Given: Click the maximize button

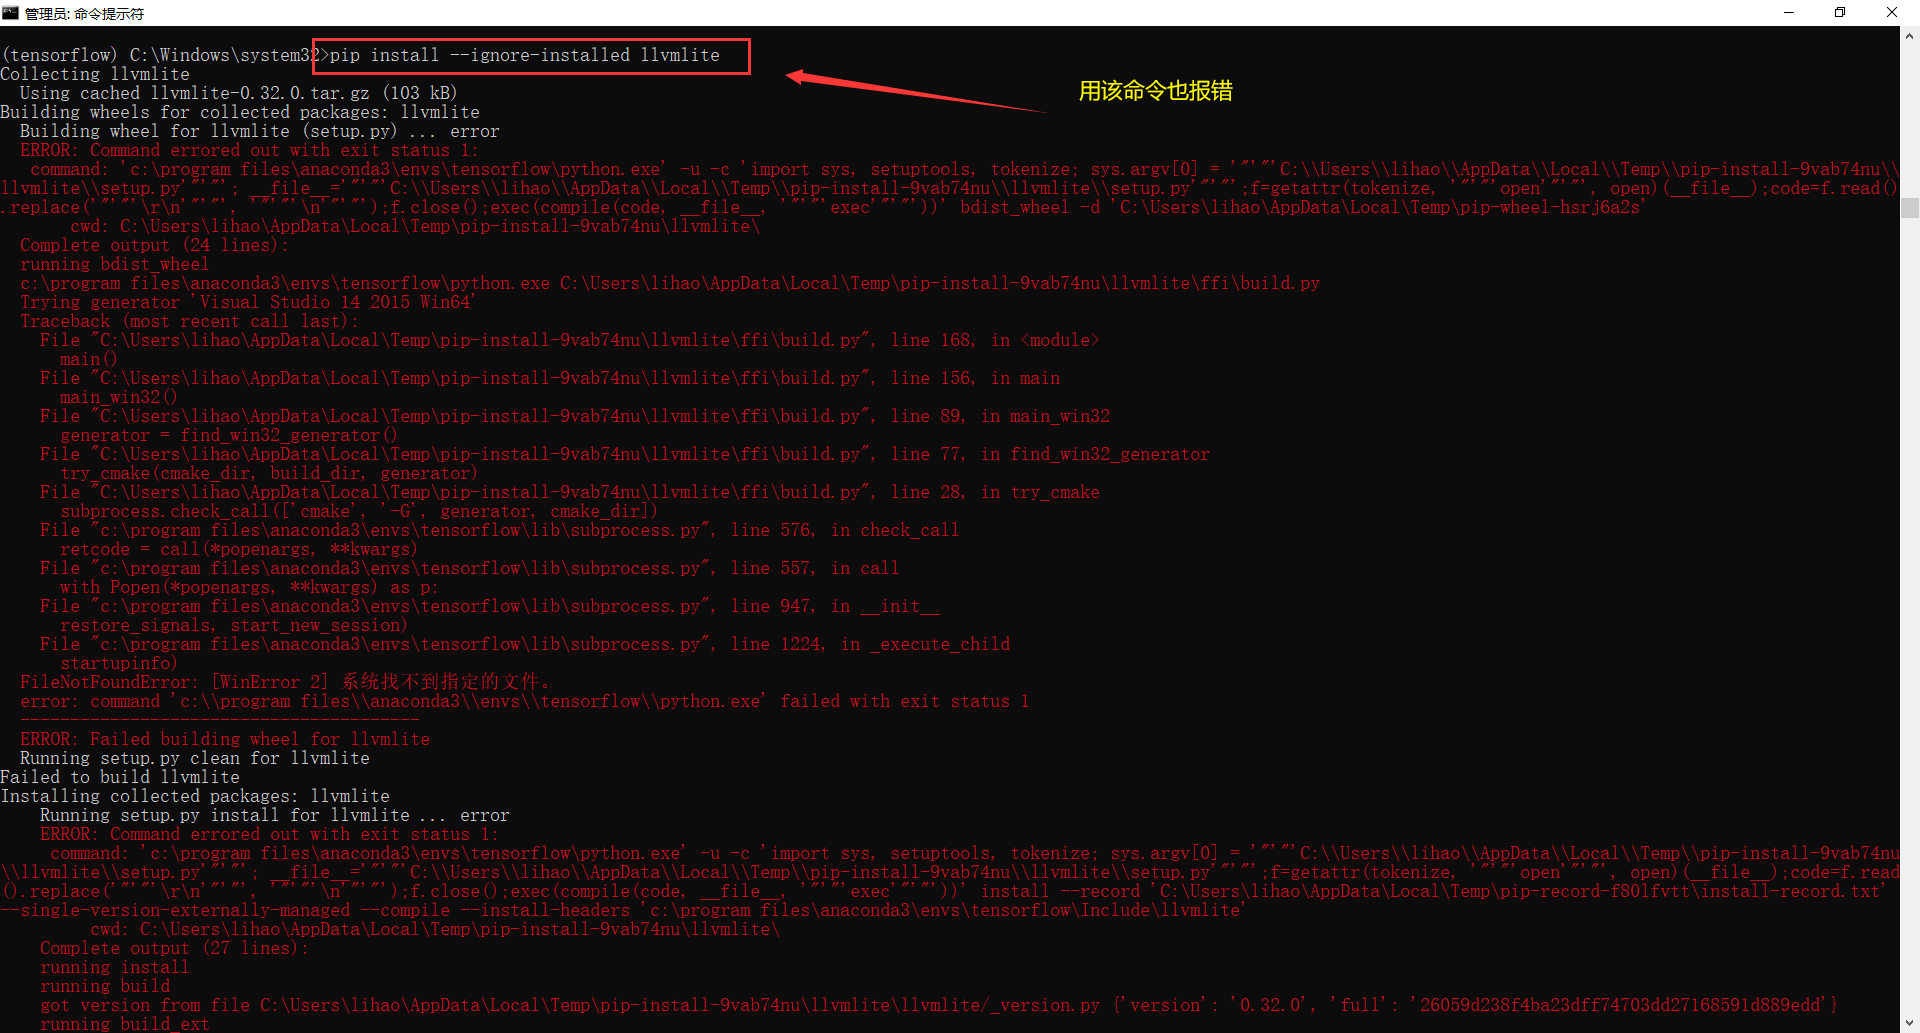Looking at the screenshot, I should (1840, 13).
